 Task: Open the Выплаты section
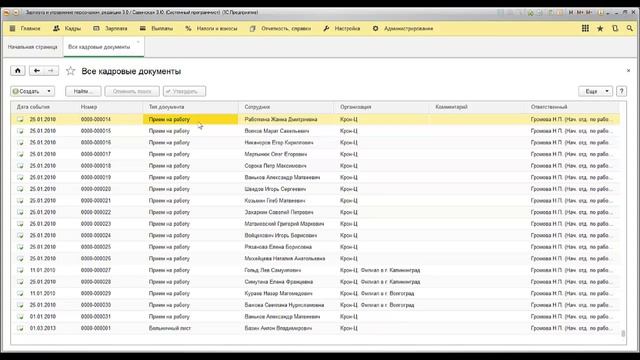click(x=157, y=29)
